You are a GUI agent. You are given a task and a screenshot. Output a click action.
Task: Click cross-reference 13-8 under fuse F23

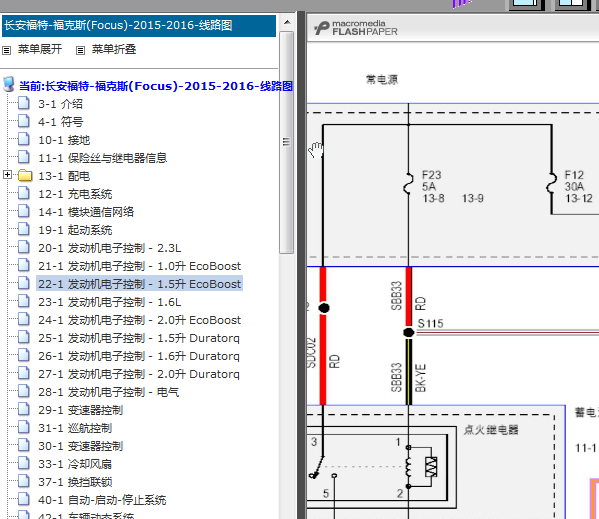(x=433, y=198)
